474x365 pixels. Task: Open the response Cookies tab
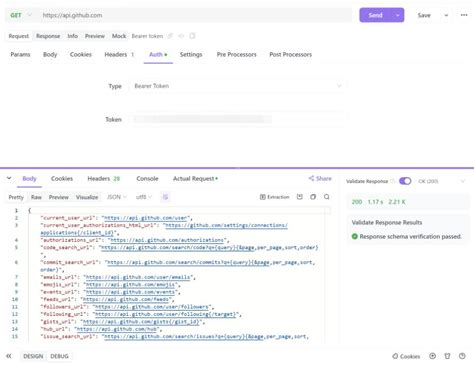62,179
